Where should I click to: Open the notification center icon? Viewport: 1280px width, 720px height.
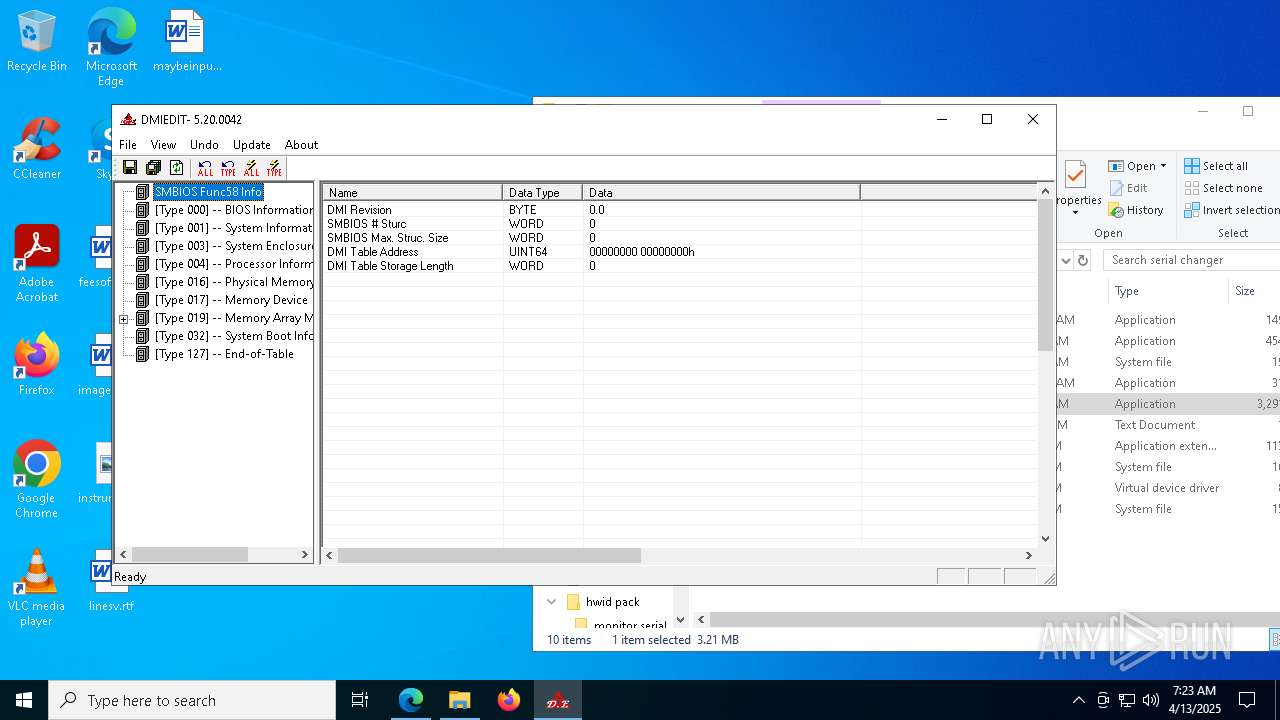(x=1247, y=700)
